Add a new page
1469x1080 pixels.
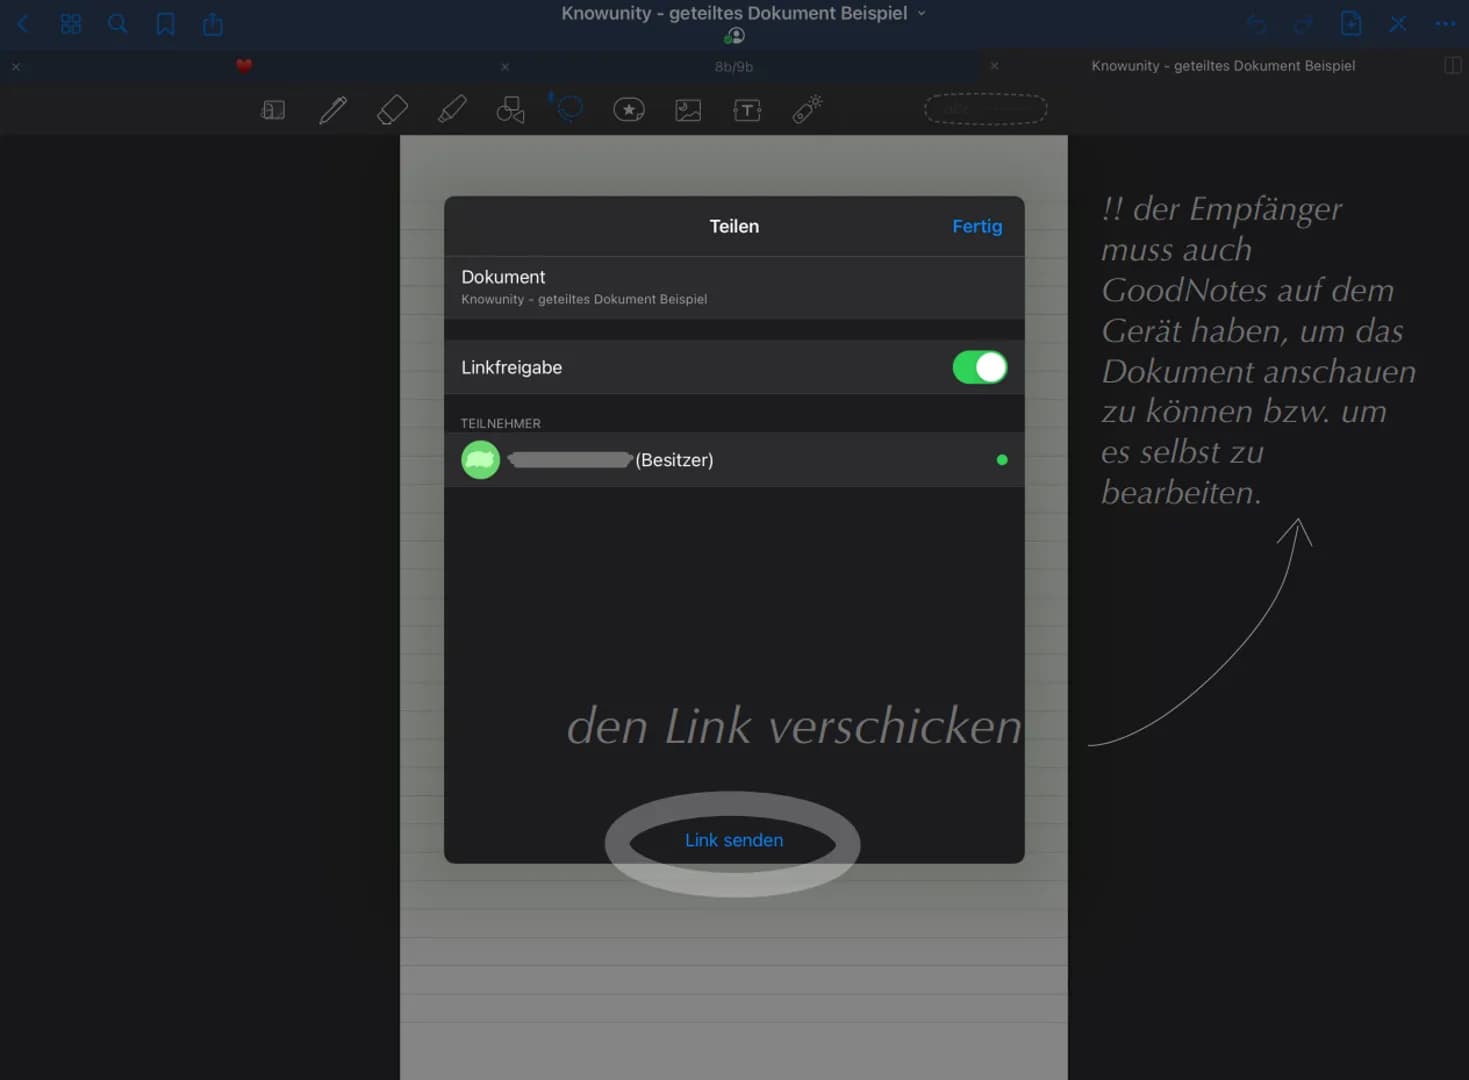pyautogui.click(x=1351, y=23)
